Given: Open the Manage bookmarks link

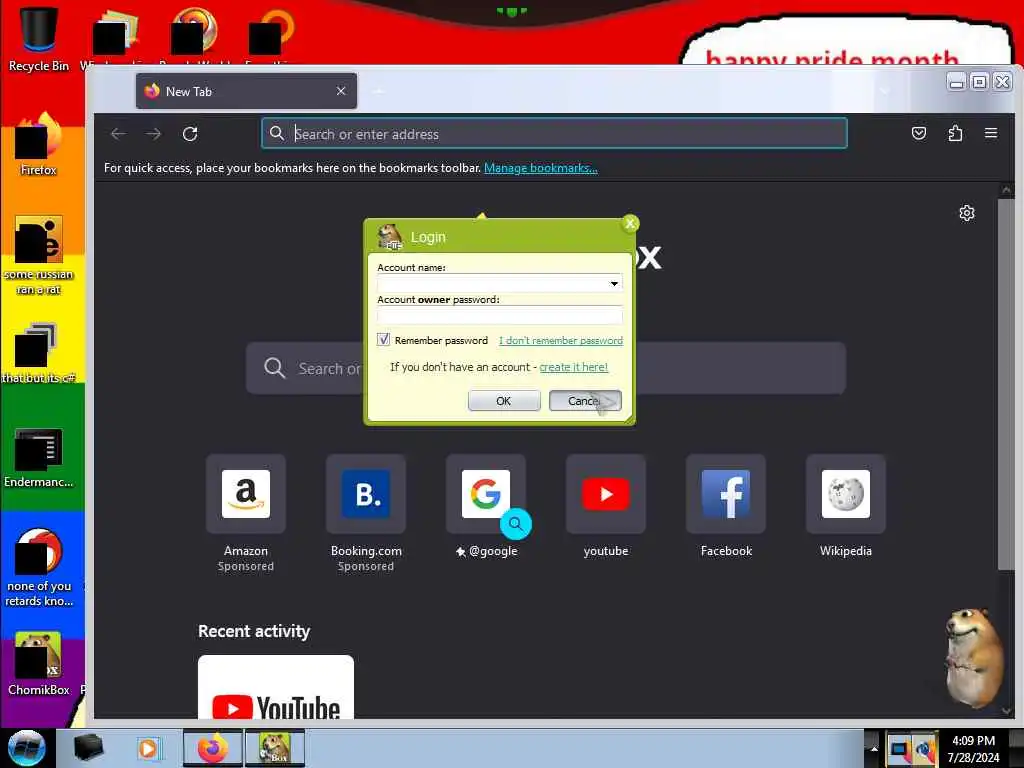Looking at the screenshot, I should click(541, 168).
